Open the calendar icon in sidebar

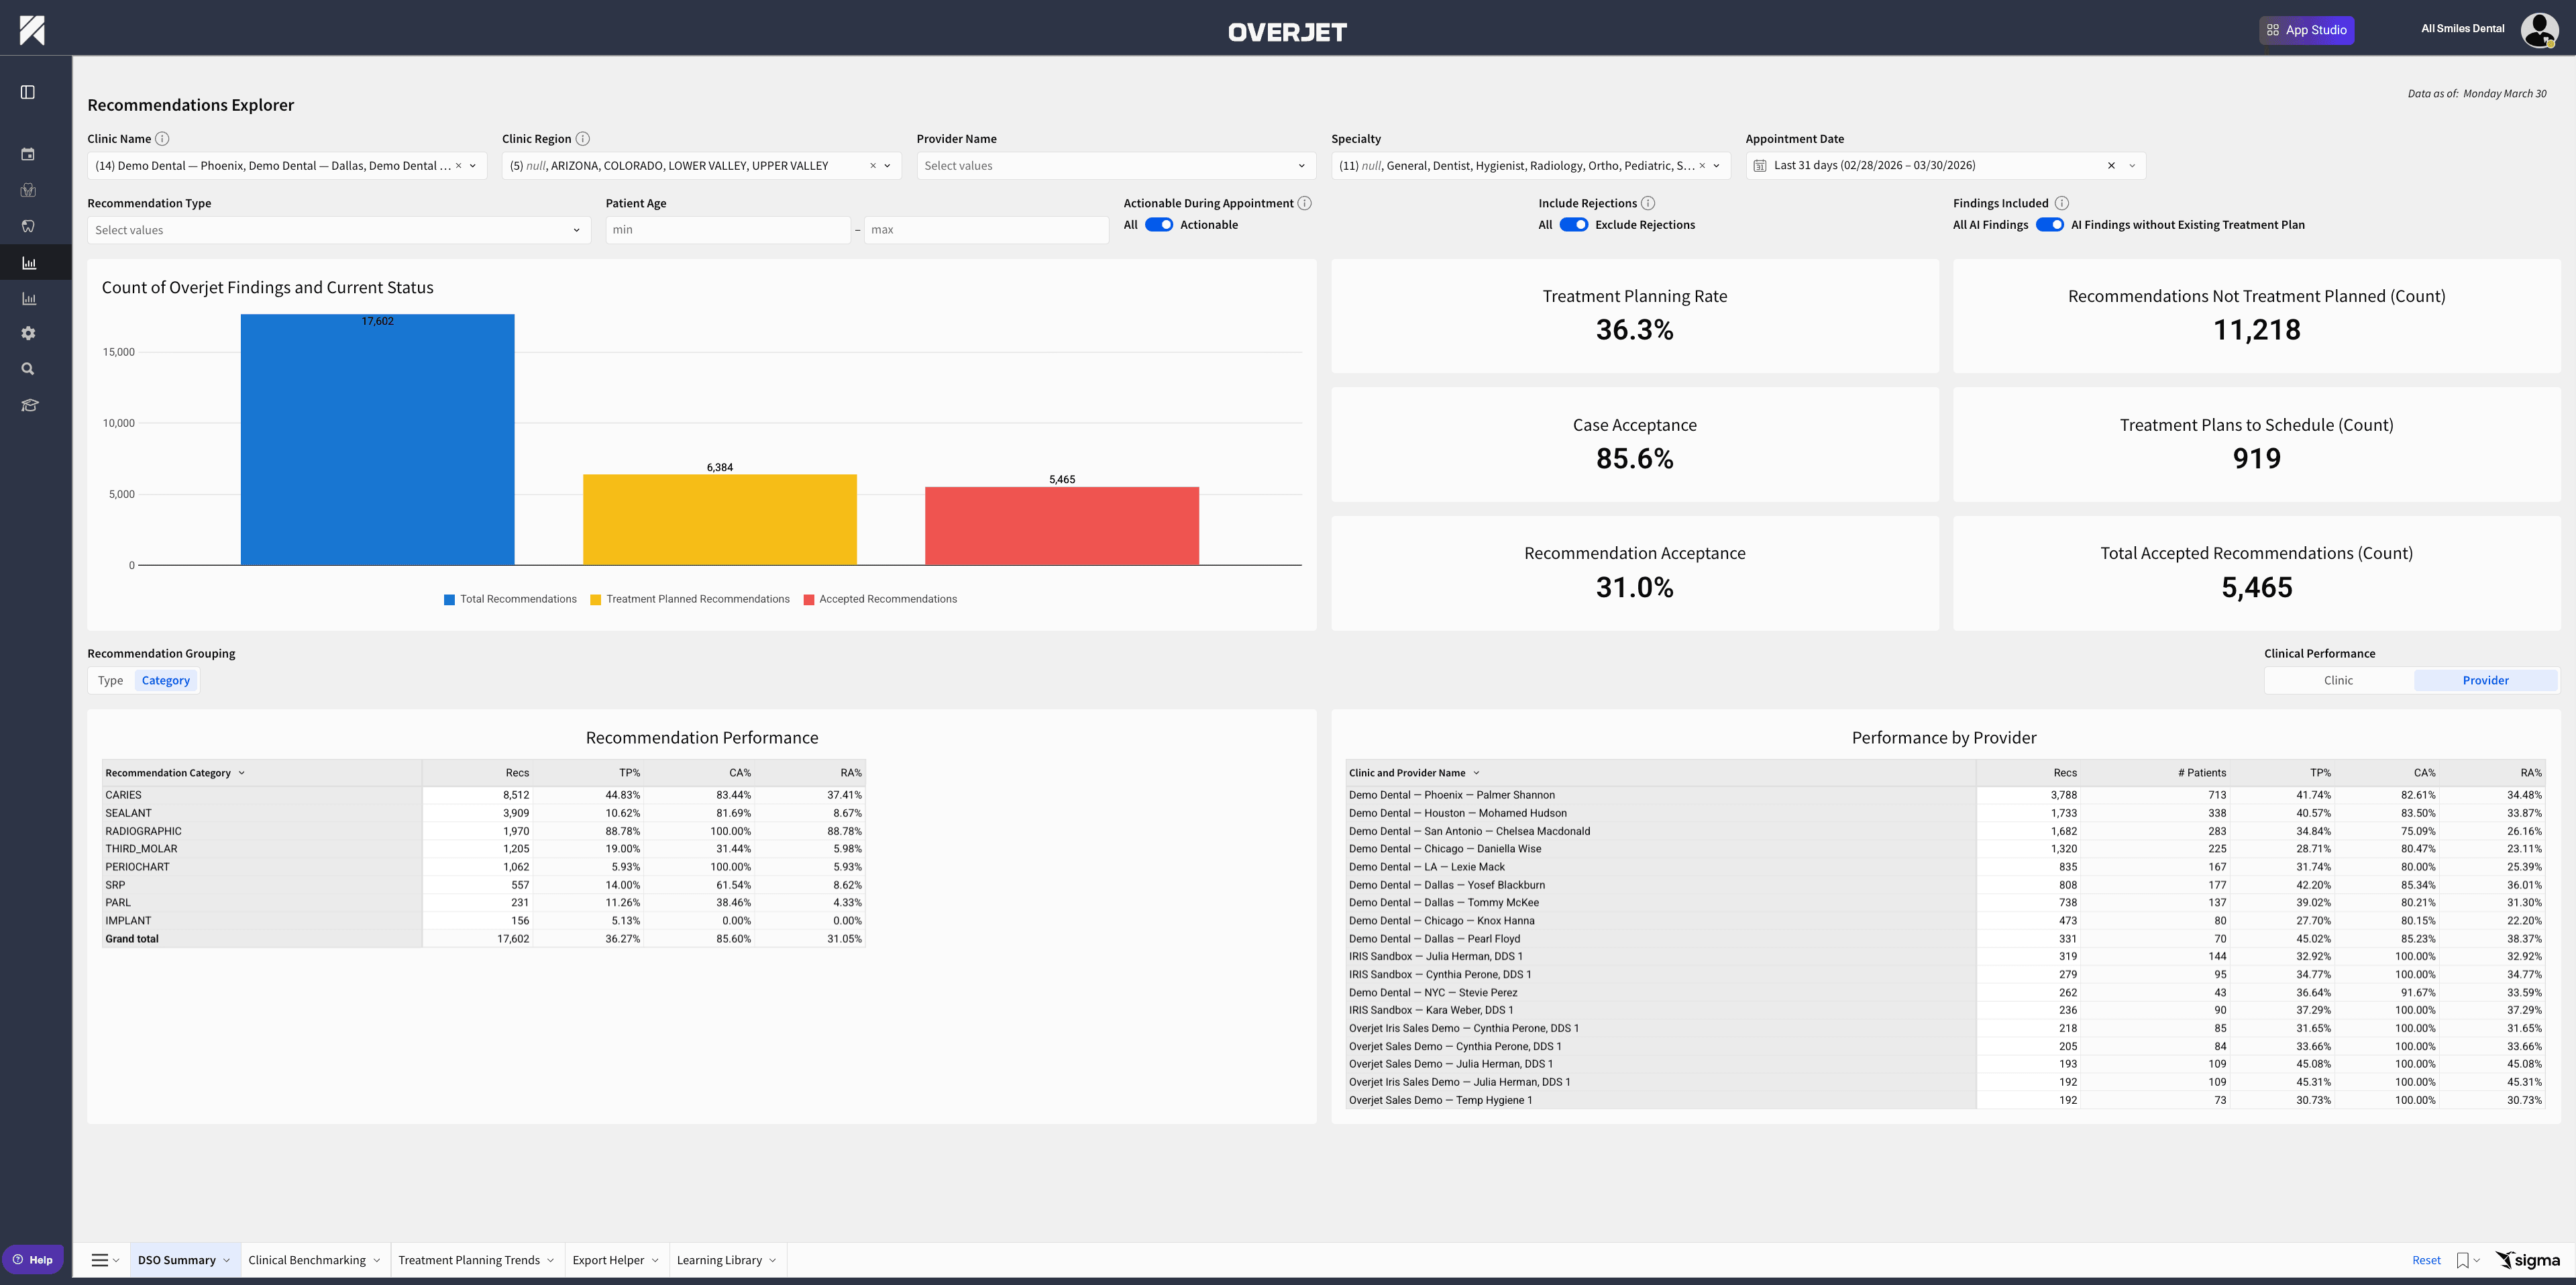(28, 154)
